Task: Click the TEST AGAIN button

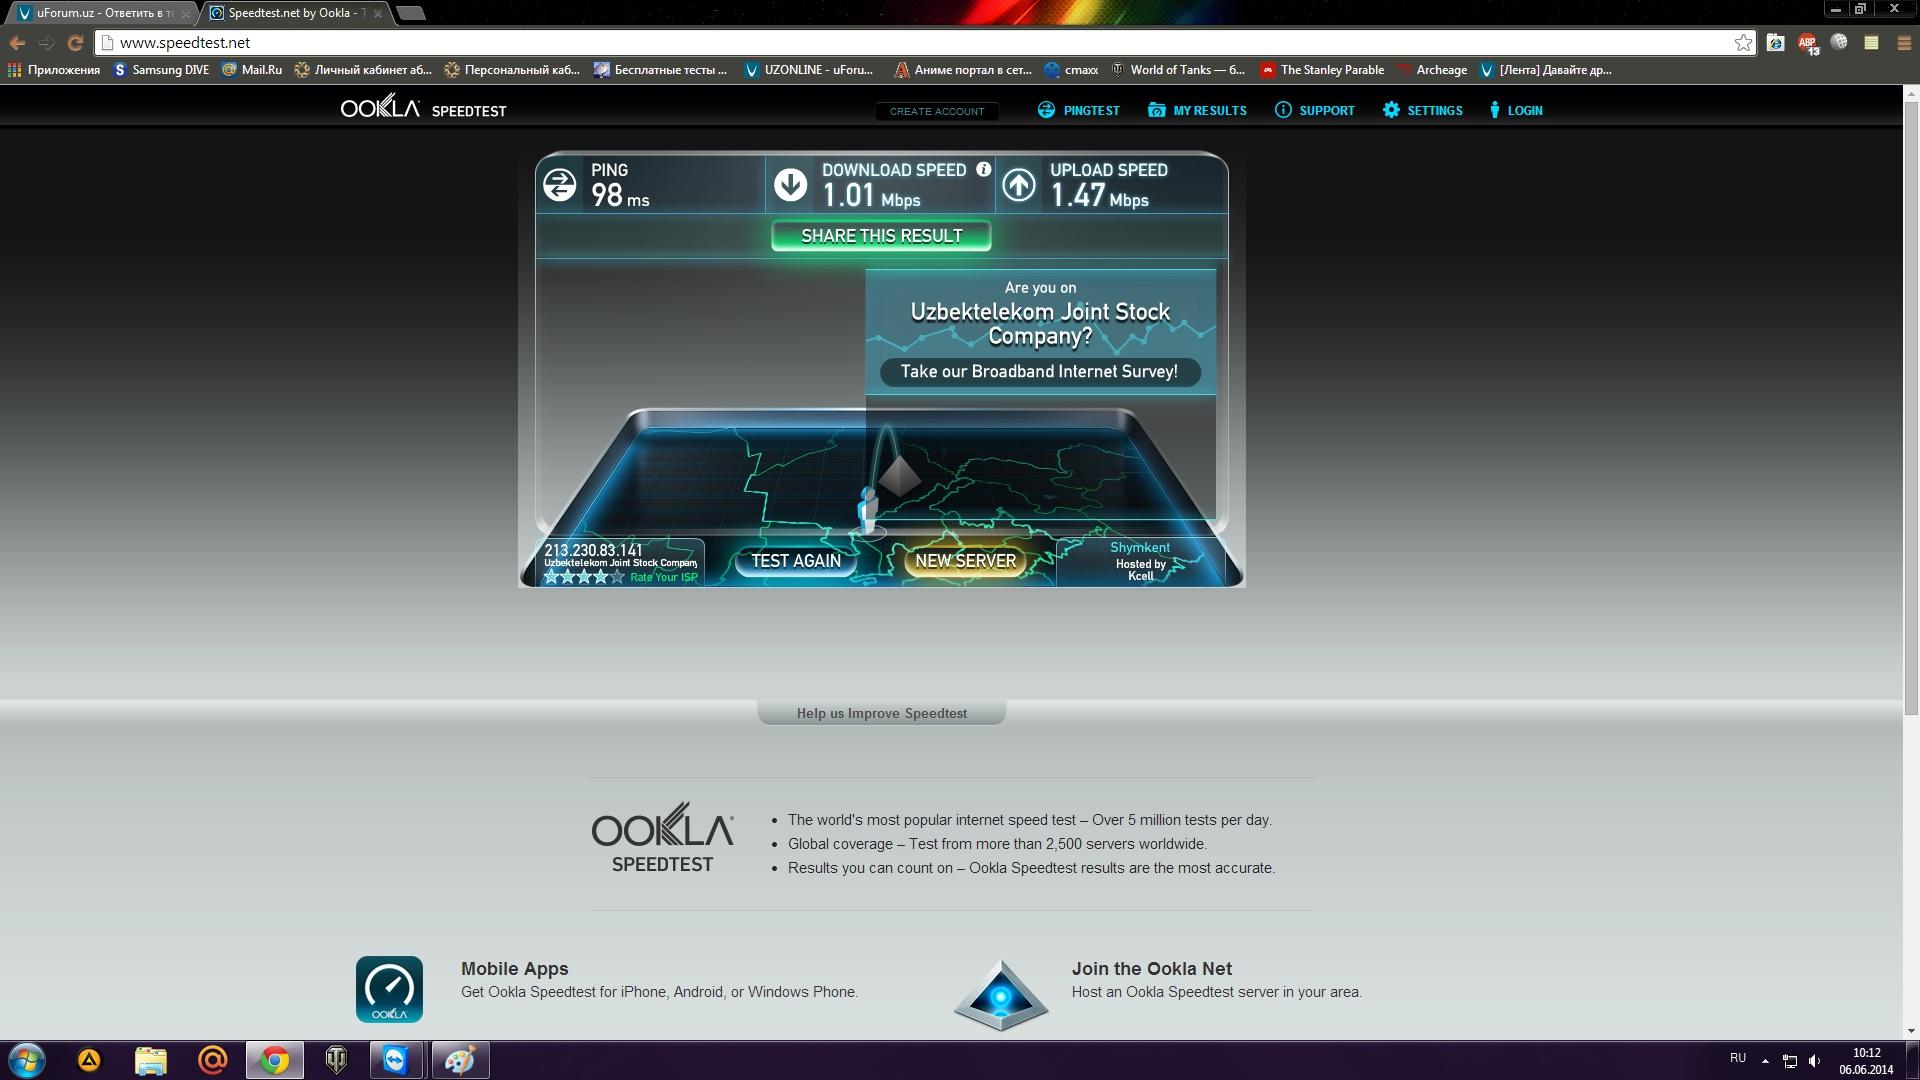Action: 796,561
